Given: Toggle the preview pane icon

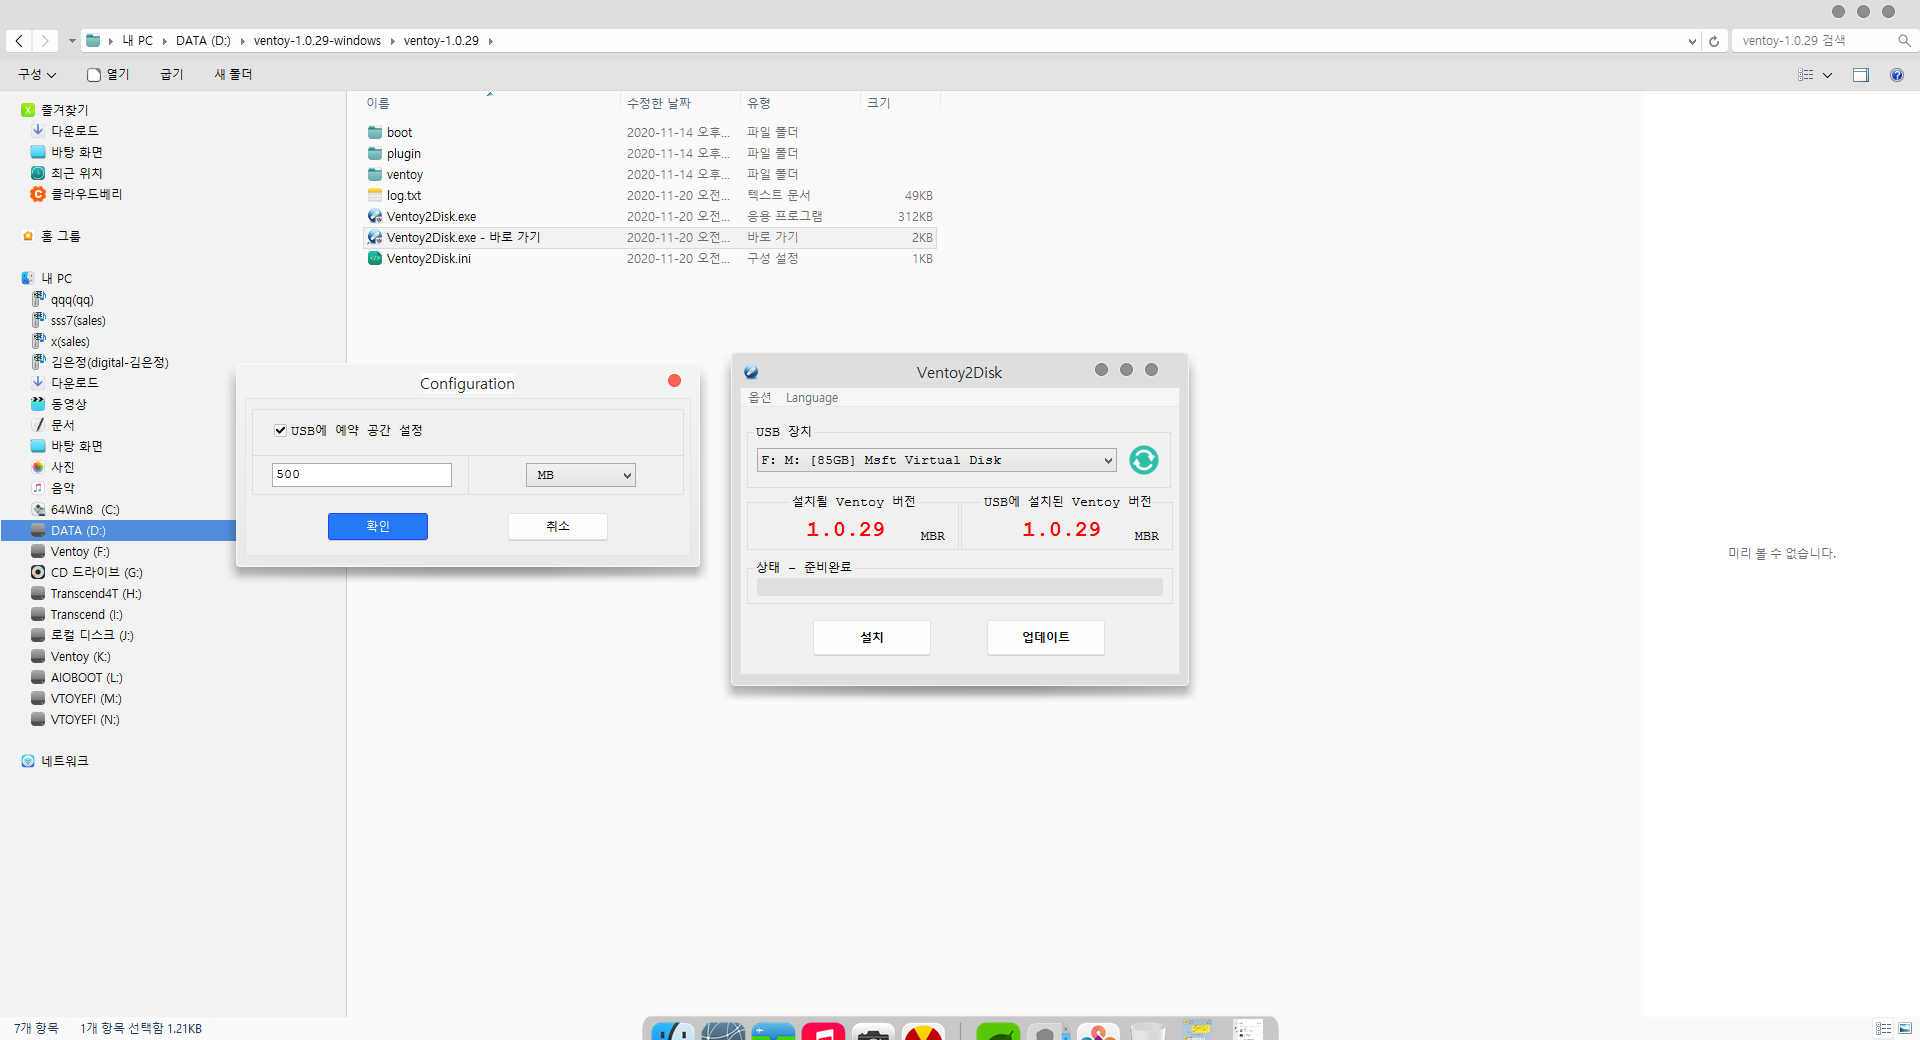Looking at the screenshot, I should click(x=1861, y=75).
